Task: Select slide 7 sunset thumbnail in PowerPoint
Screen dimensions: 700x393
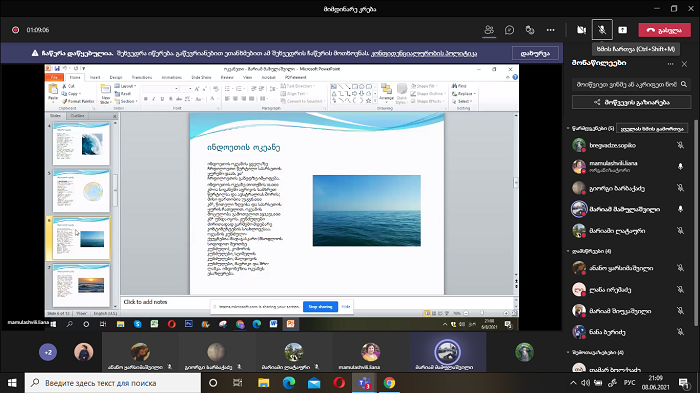Action: click(x=81, y=285)
